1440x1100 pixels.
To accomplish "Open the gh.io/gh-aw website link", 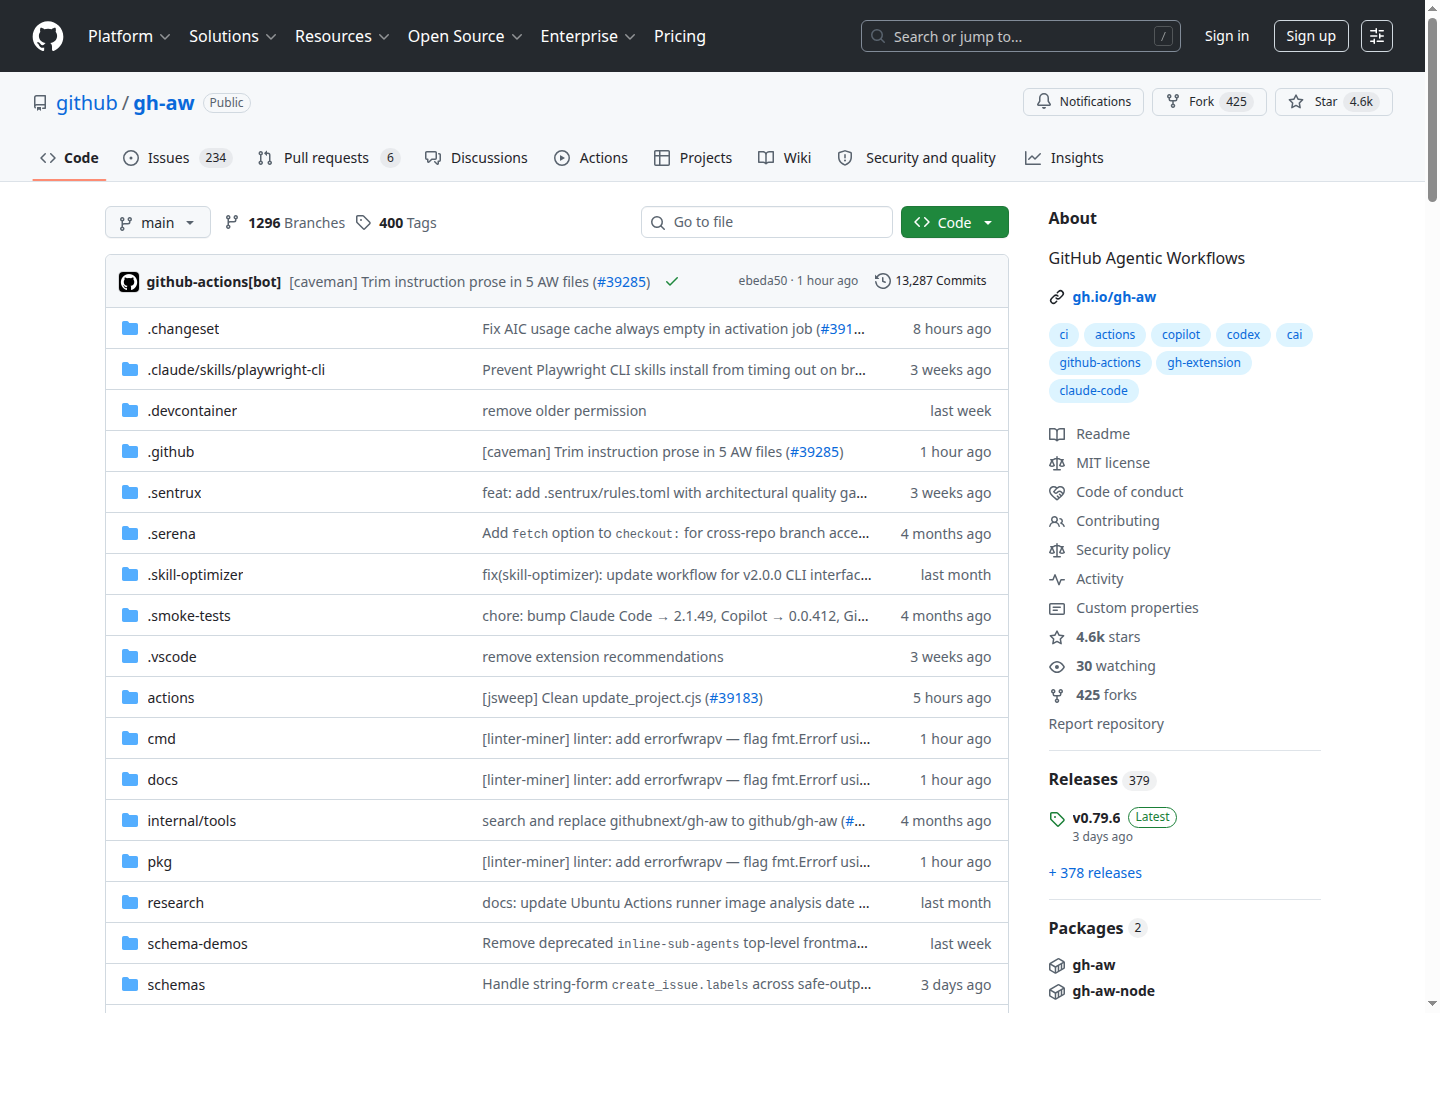I will [x=1114, y=297].
